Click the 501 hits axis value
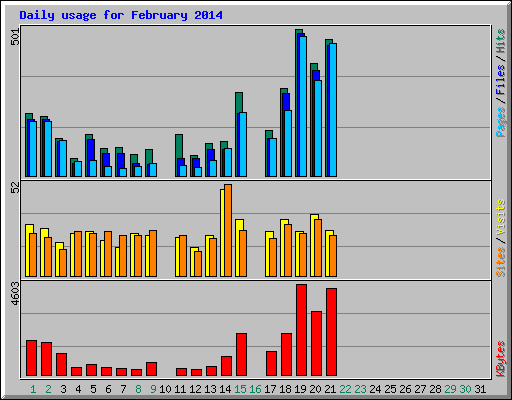The width and height of the screenshot is (512, 400). point(15,36)
